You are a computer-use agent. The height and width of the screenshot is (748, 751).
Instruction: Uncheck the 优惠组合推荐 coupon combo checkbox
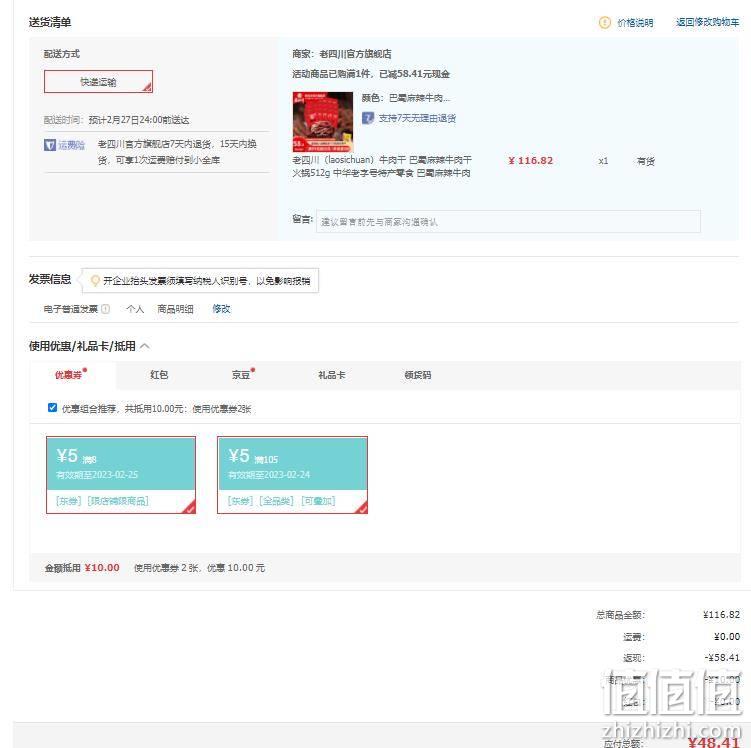[52, 408]
